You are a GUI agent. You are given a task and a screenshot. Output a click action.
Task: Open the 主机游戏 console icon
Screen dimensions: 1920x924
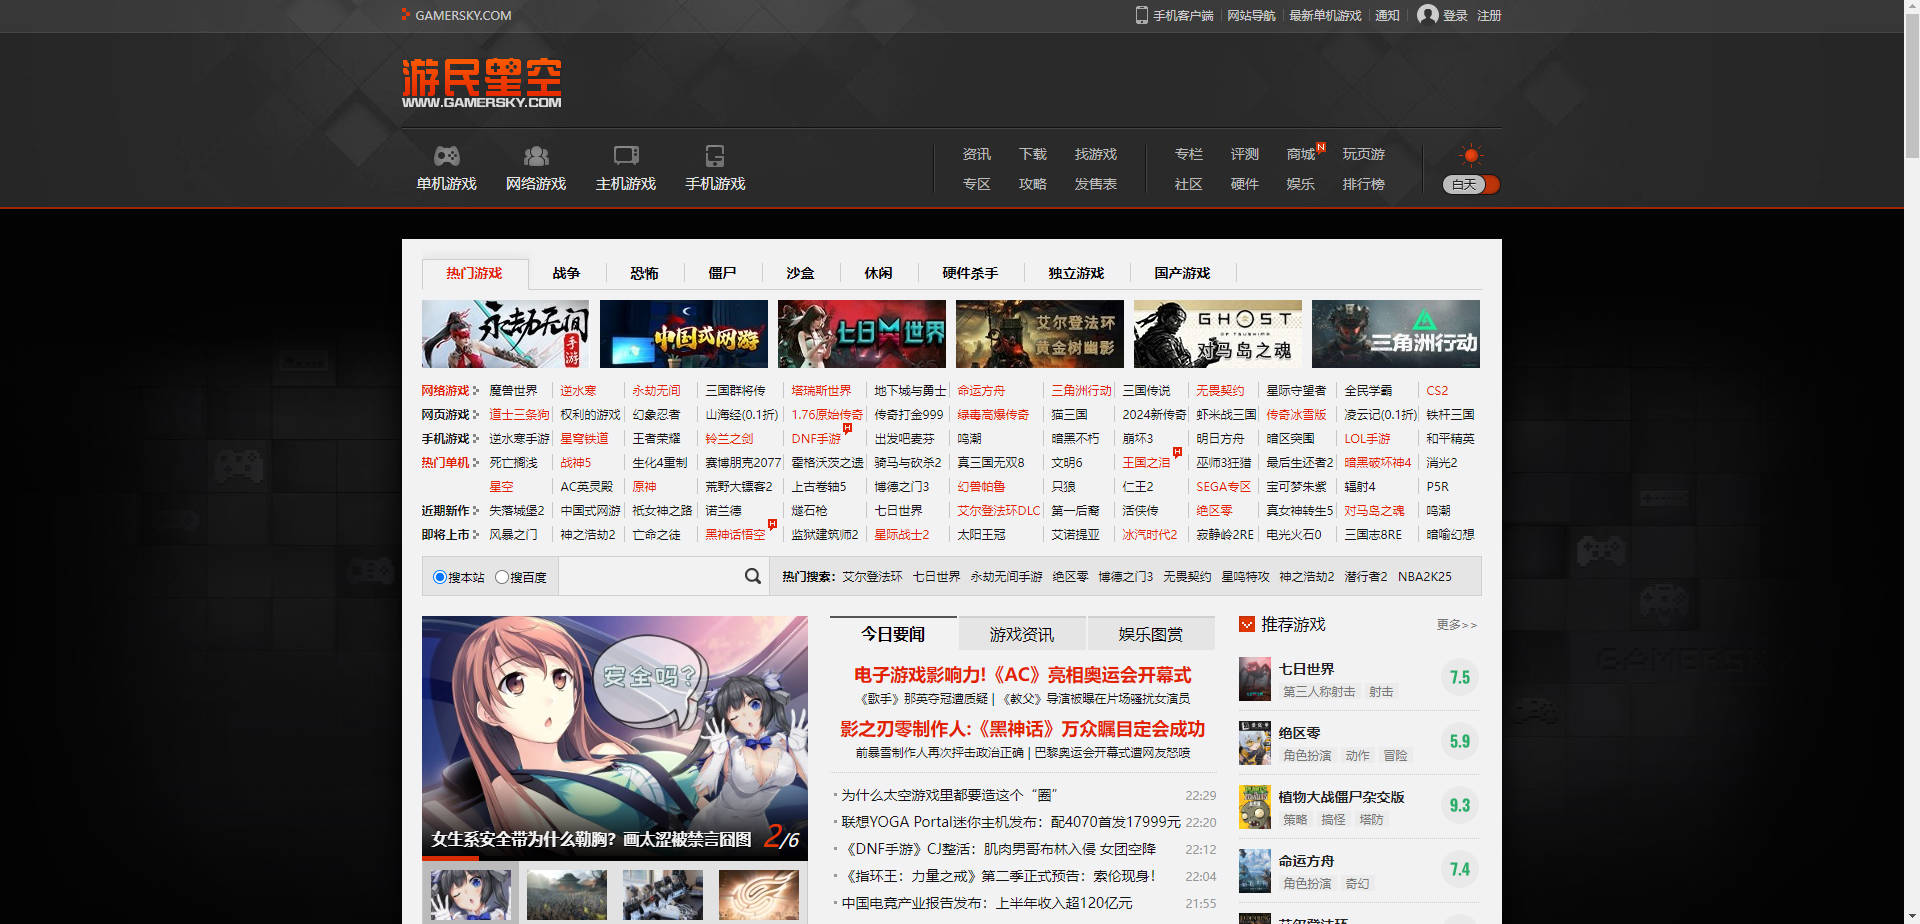click(626, 156)
